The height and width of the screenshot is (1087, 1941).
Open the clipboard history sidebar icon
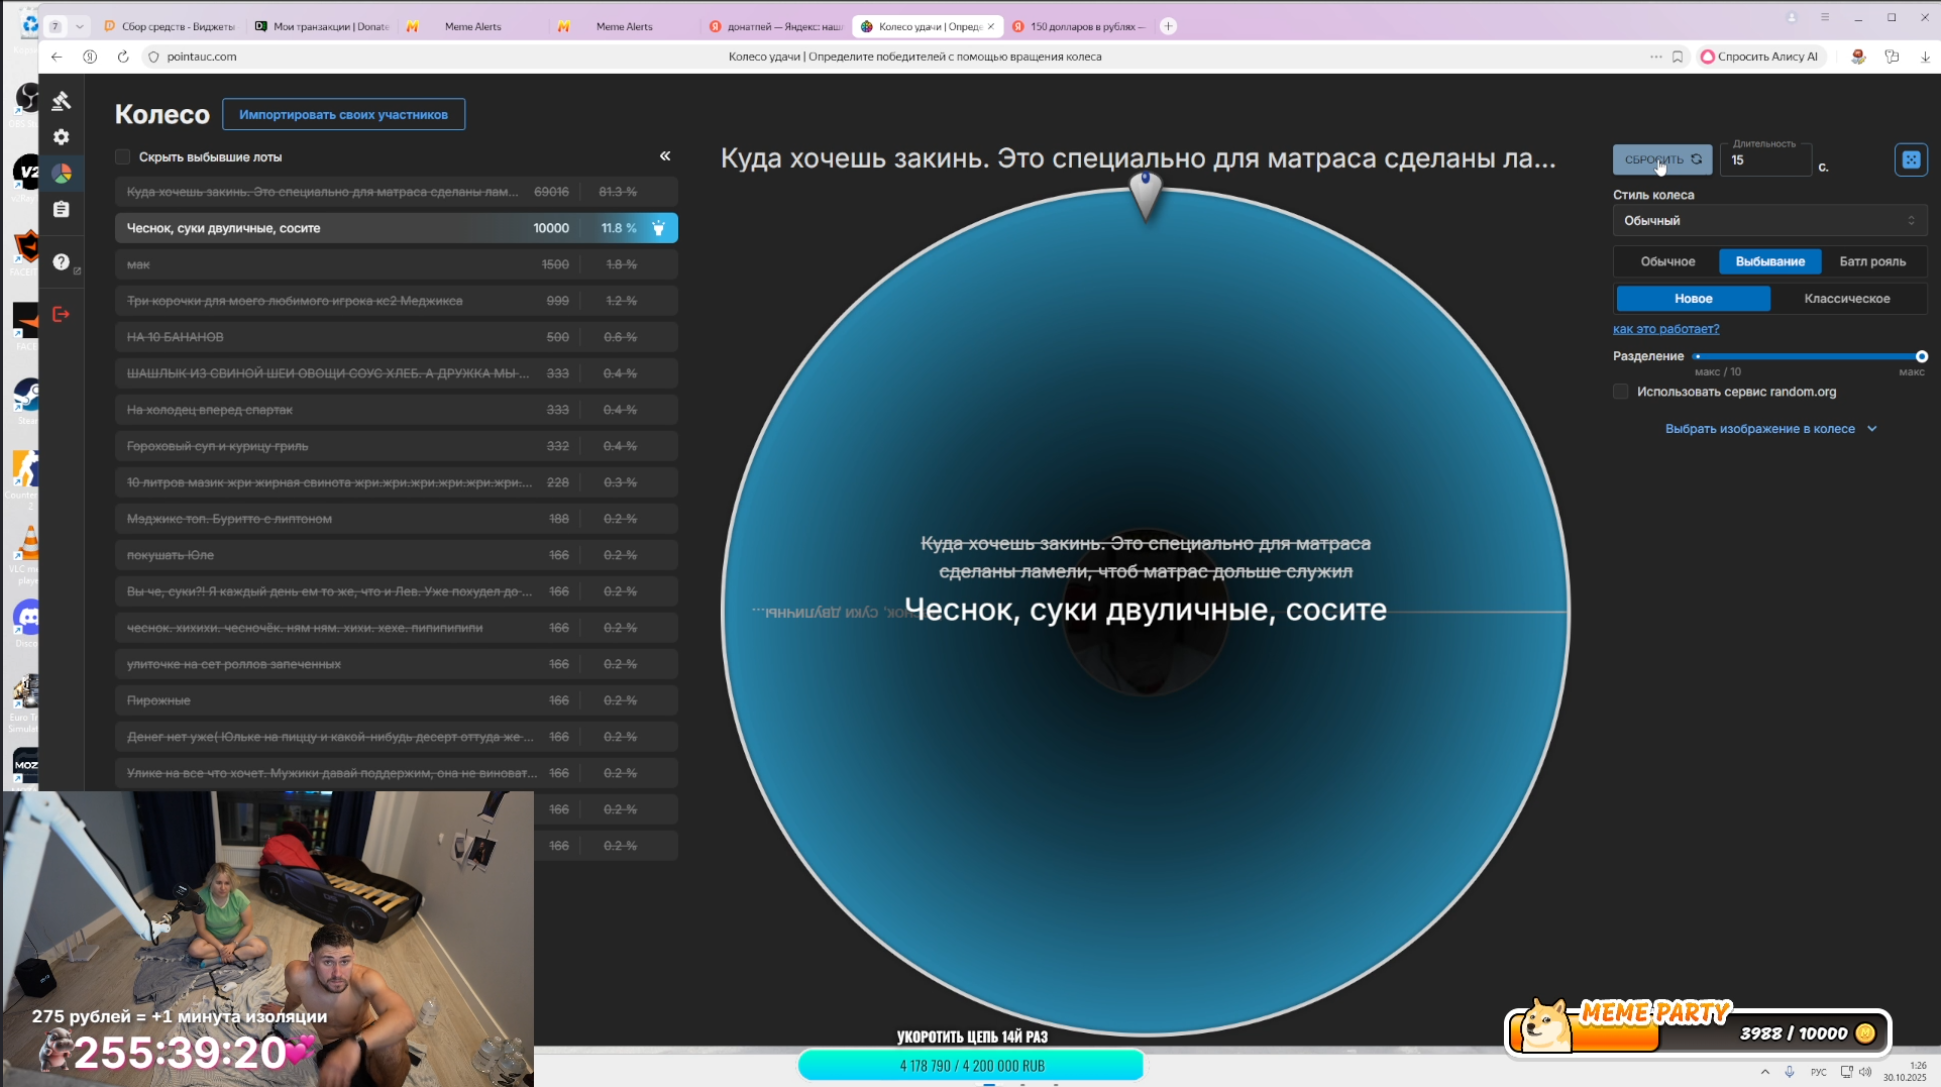click(x=61, y=210)
